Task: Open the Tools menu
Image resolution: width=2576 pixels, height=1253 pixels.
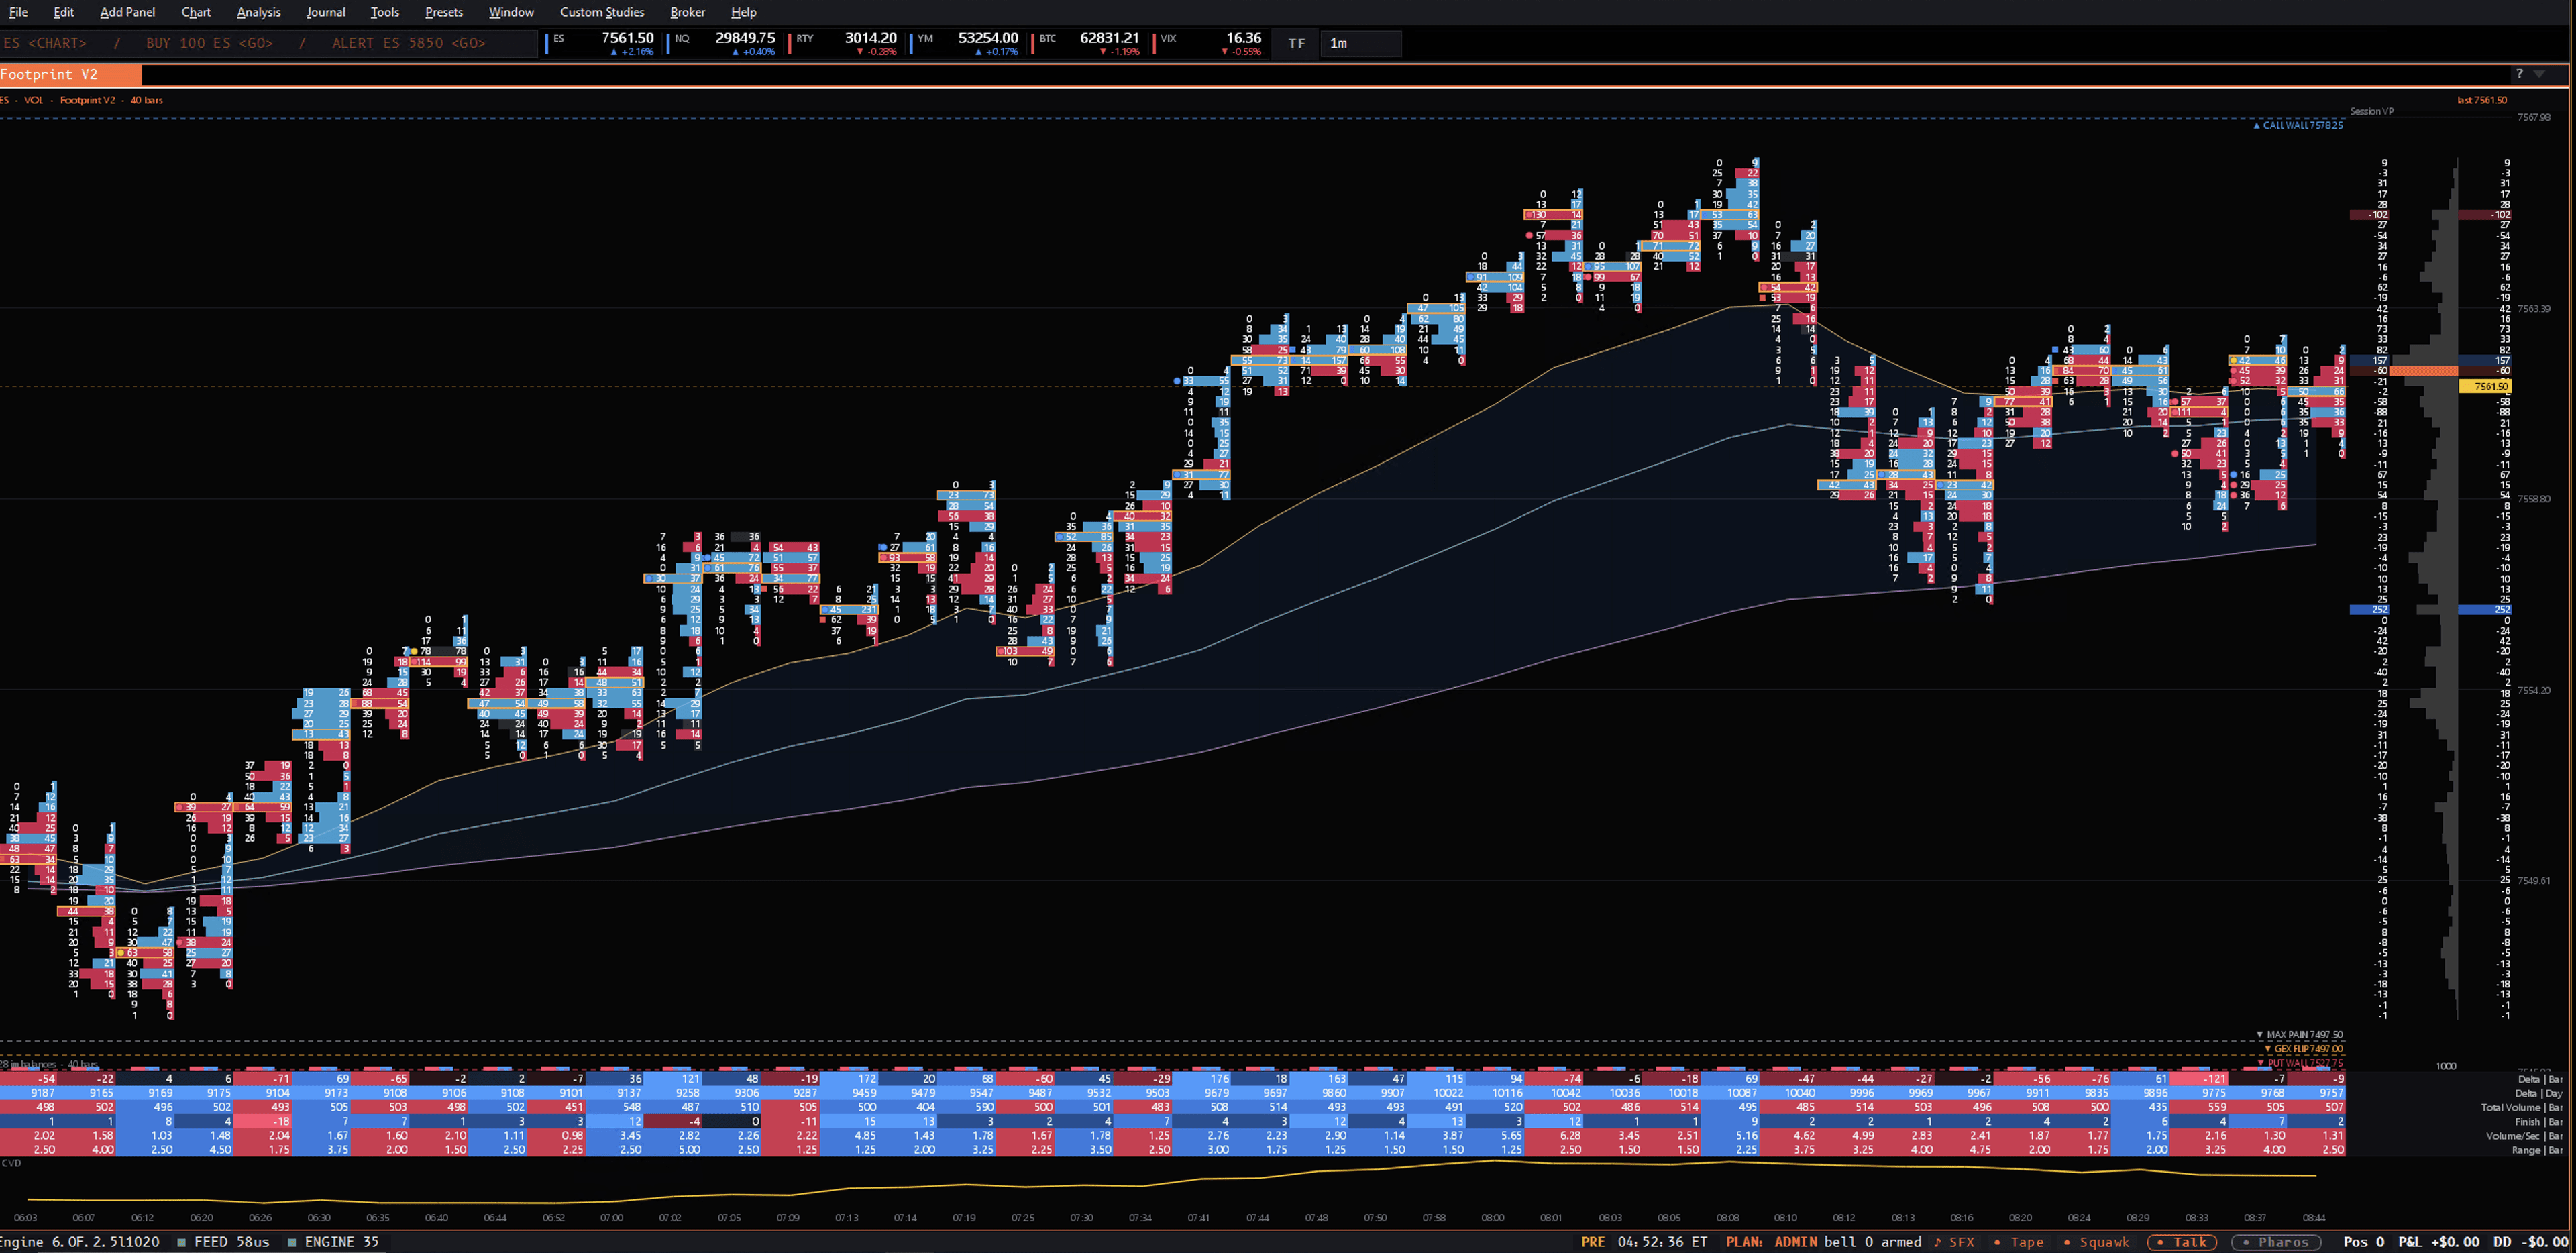Action: pos(385,12)
